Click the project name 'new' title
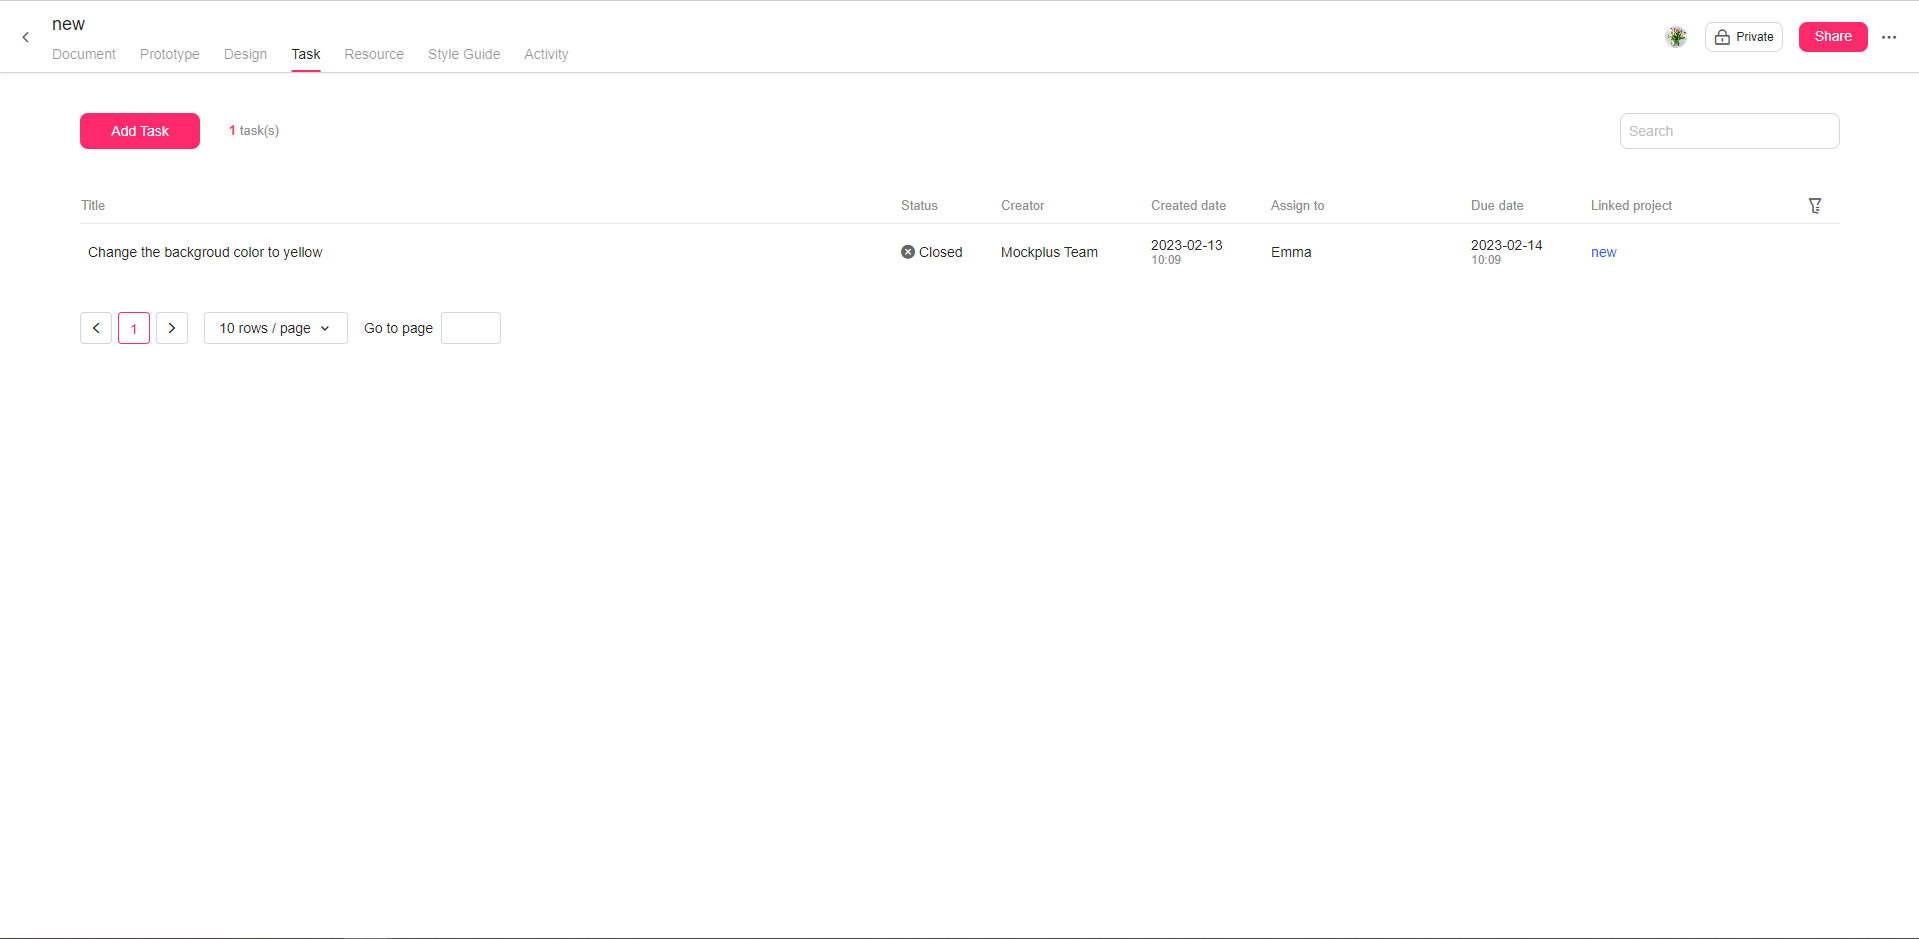 click(x=68, y=24)
